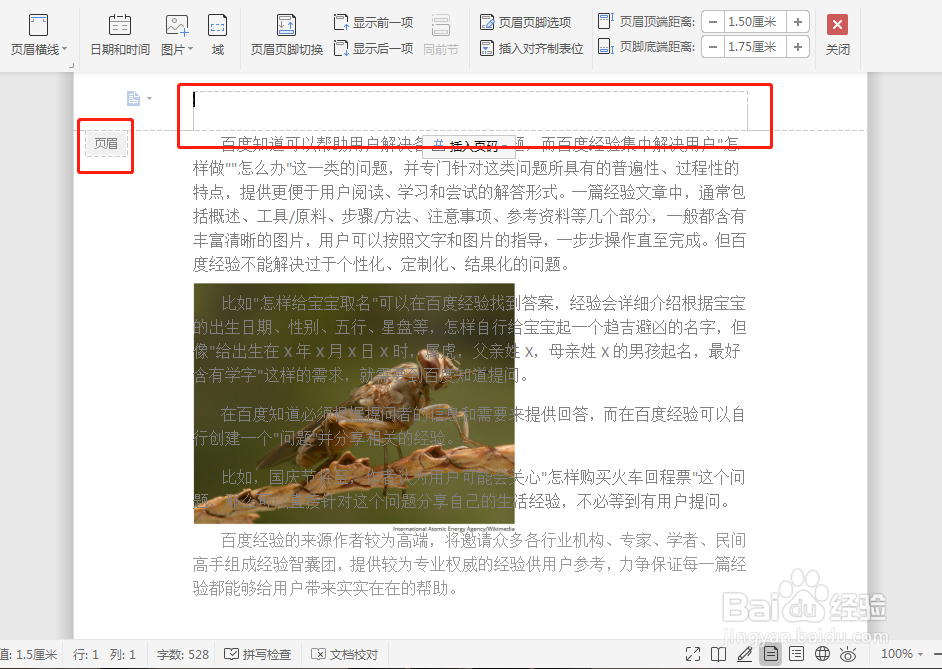Edit the 1.75厘米 footer distance field

pos(755,46)
